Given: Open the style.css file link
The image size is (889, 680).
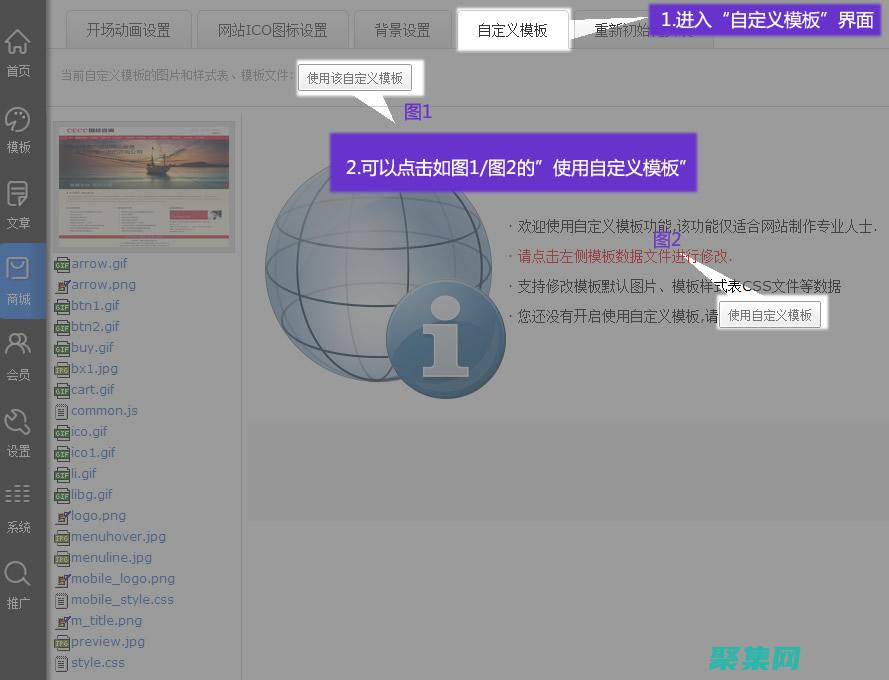Looking at the screenshot, I should pyautogui.click(x=98, y=662).
